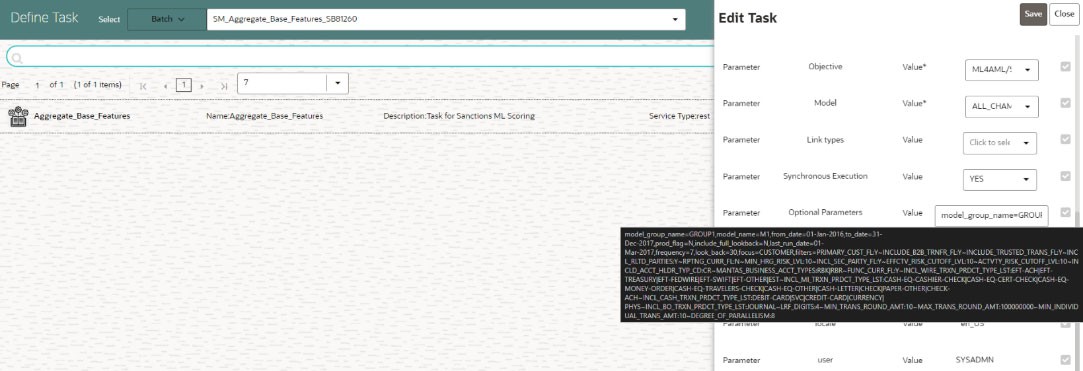This screenshot has width=1083, height=371.
Task: Click Service Type:rest text
Action: 680,116
